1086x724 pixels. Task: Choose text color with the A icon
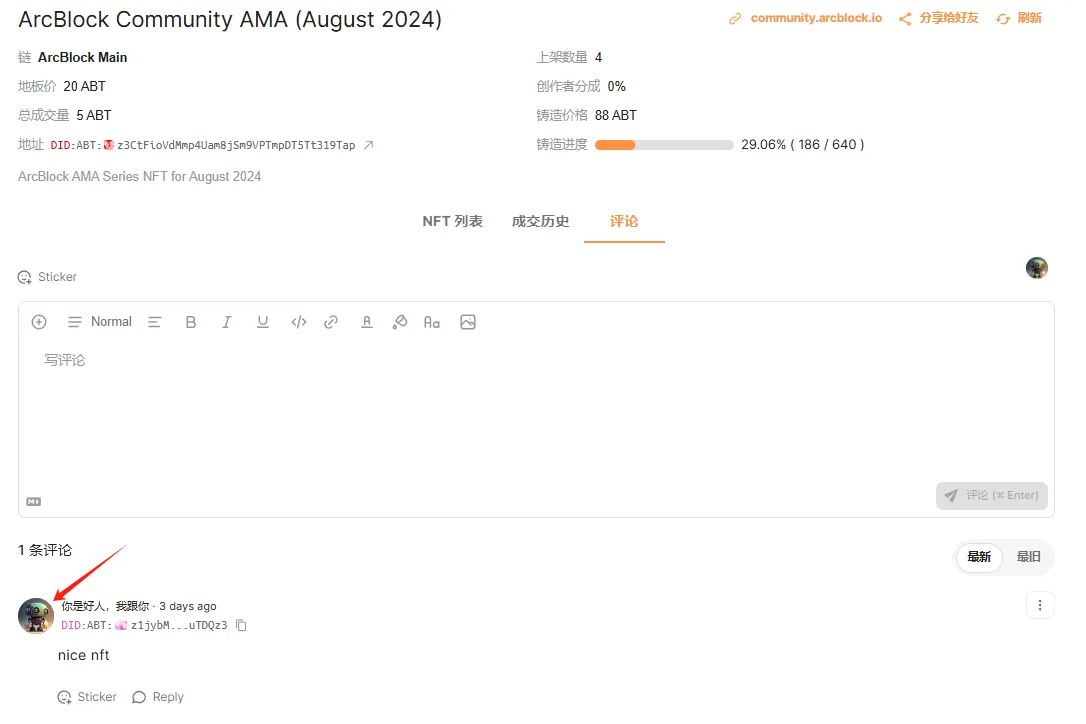[367, 322]
